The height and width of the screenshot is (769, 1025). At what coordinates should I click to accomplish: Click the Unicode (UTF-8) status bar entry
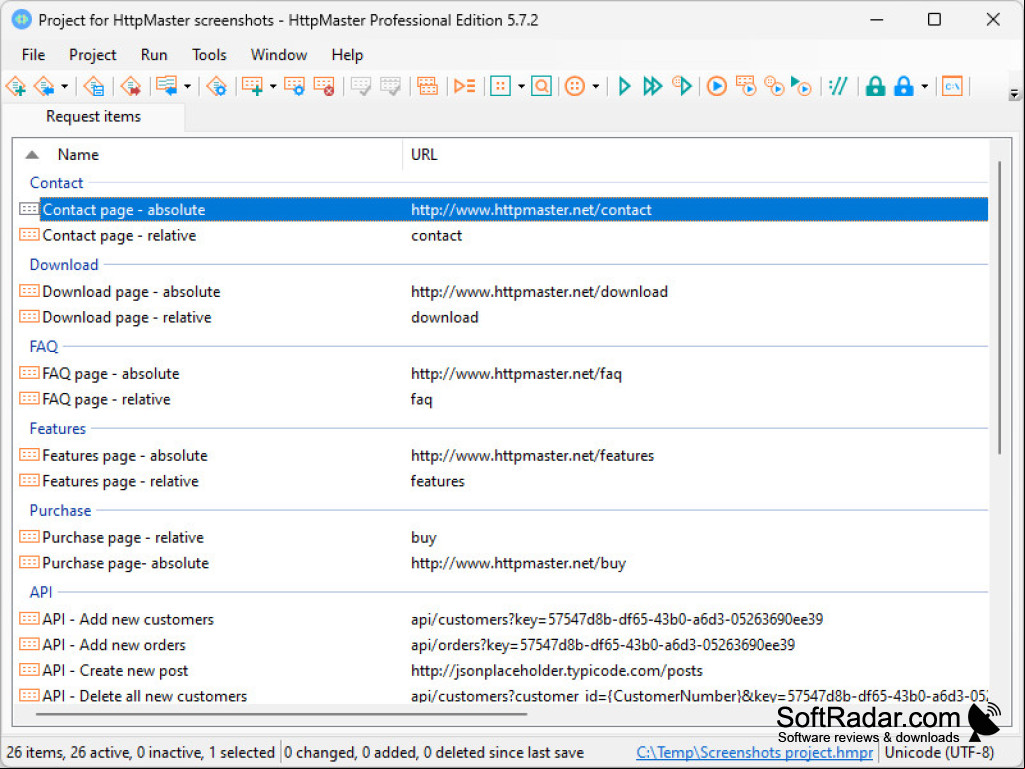(x=939, y=753)
